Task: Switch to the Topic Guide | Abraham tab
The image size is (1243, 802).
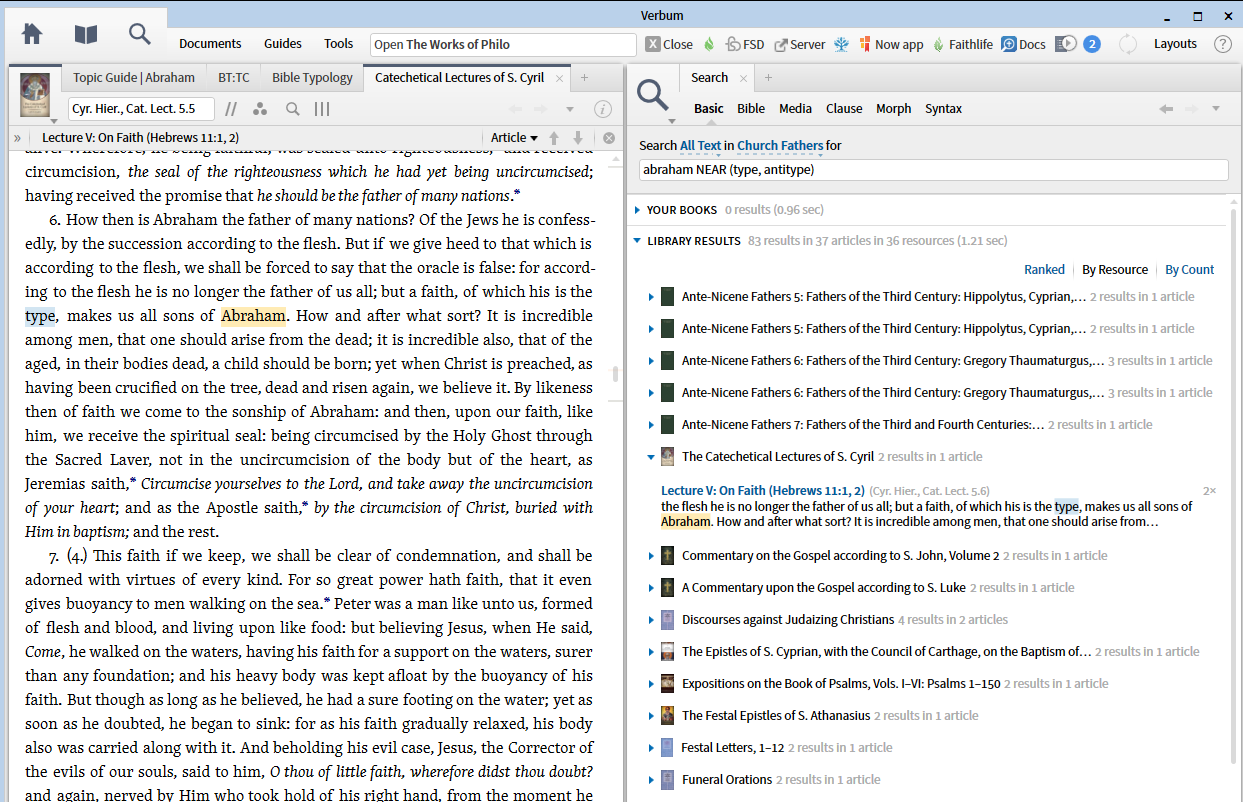Action: pos(134,78)
